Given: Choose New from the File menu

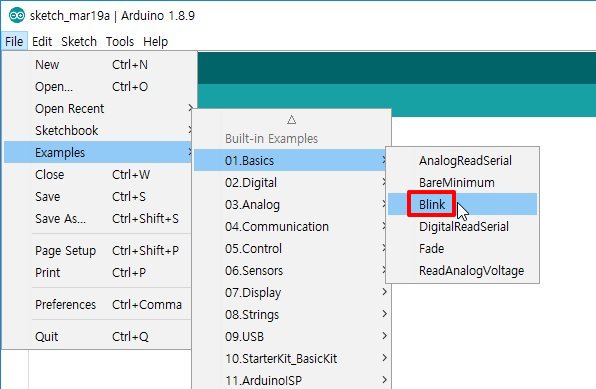Looking at the screenshot, I should coord(98,65).
